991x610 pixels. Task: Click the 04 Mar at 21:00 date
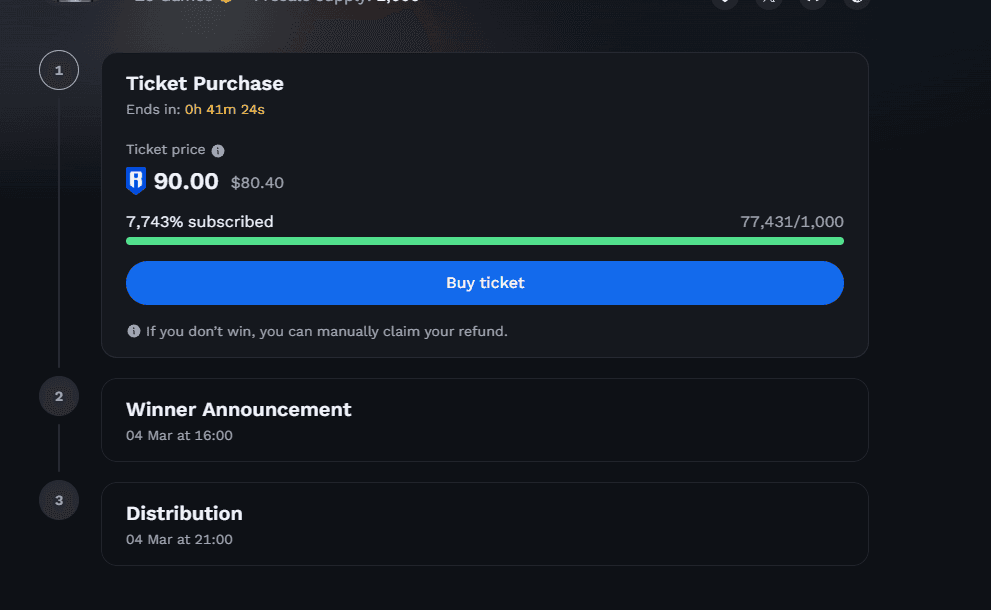coord(179,539)
